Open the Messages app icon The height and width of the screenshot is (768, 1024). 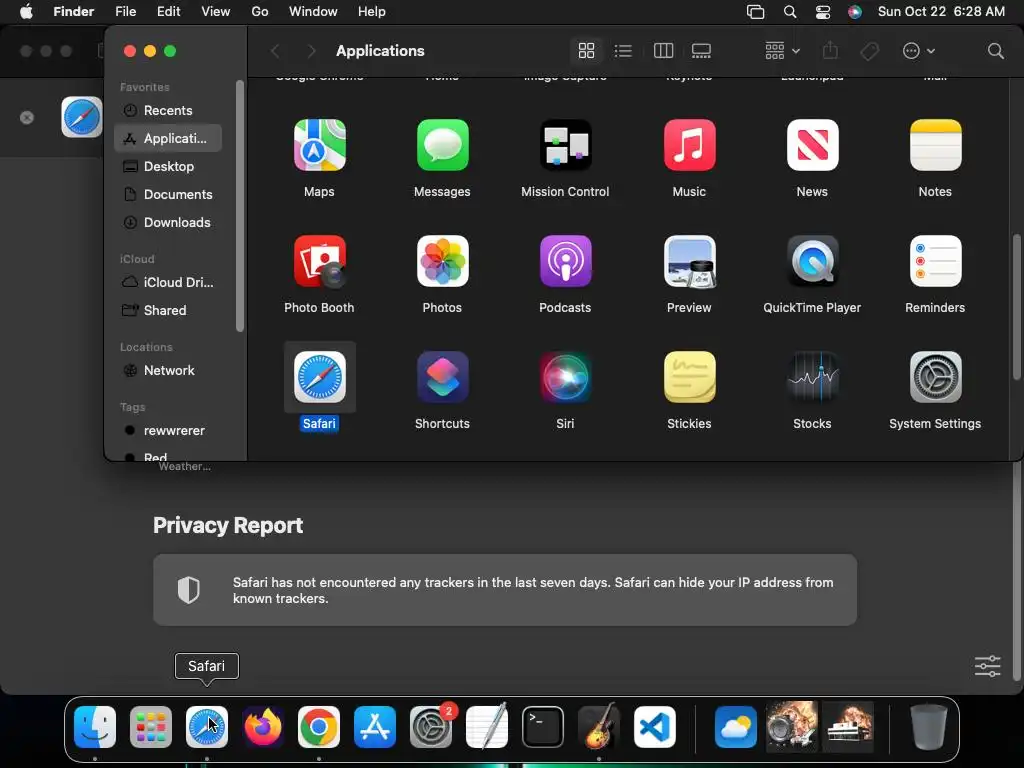[442, 145]
